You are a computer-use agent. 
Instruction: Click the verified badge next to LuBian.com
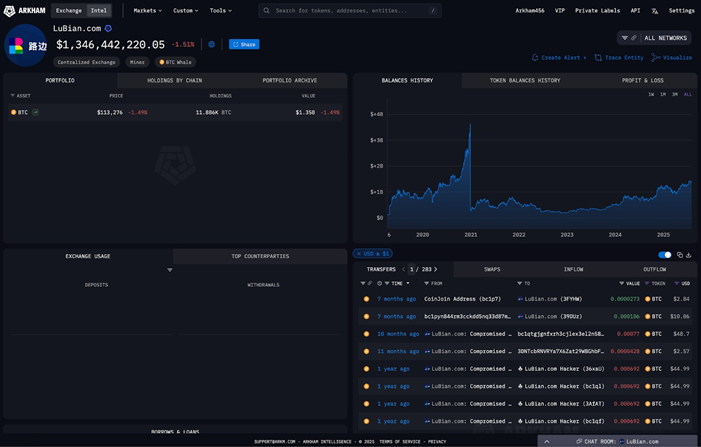coord(108,29)
